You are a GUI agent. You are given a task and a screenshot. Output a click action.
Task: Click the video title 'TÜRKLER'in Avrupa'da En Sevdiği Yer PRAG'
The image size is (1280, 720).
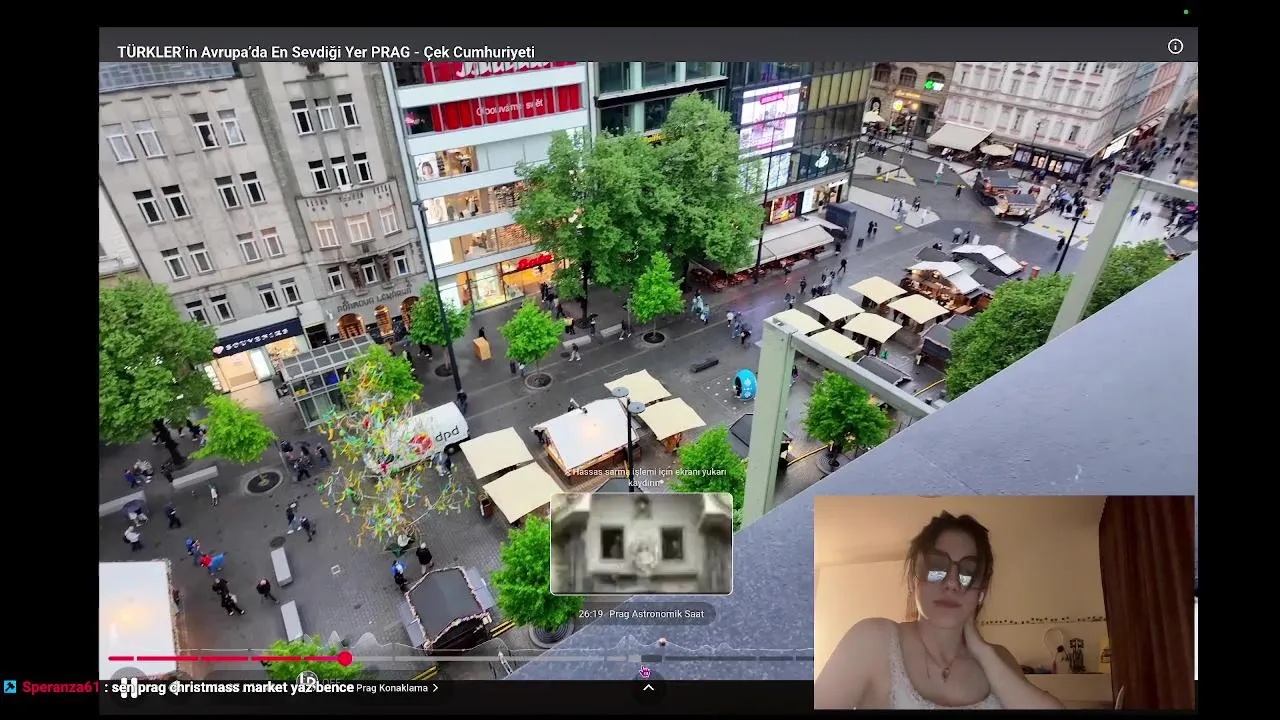326,52
